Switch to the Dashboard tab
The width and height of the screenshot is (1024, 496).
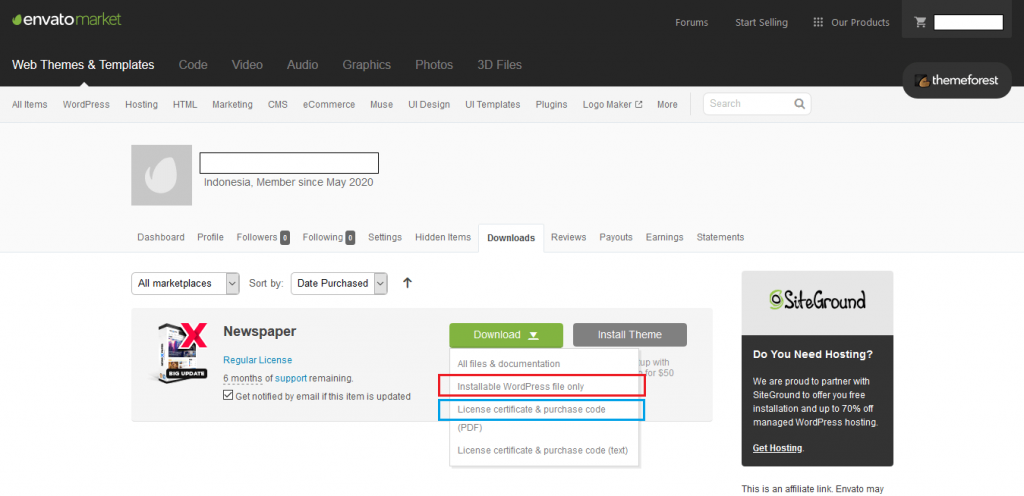(161, 237)
